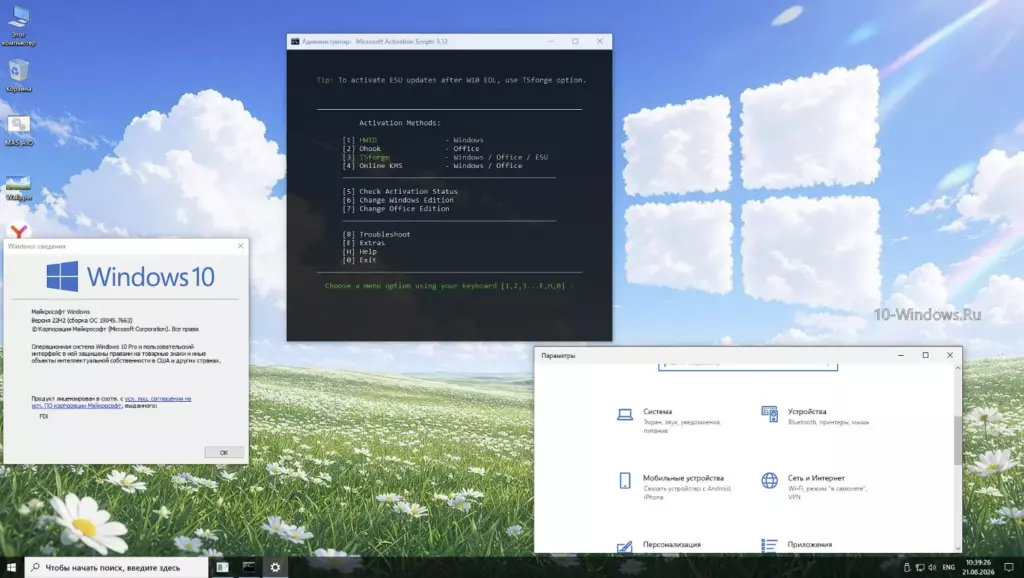The width and height of the screenshot is (1024, 578).
Task: Open 'Персонализация' in Settings
Action: (x=660, y=545)
